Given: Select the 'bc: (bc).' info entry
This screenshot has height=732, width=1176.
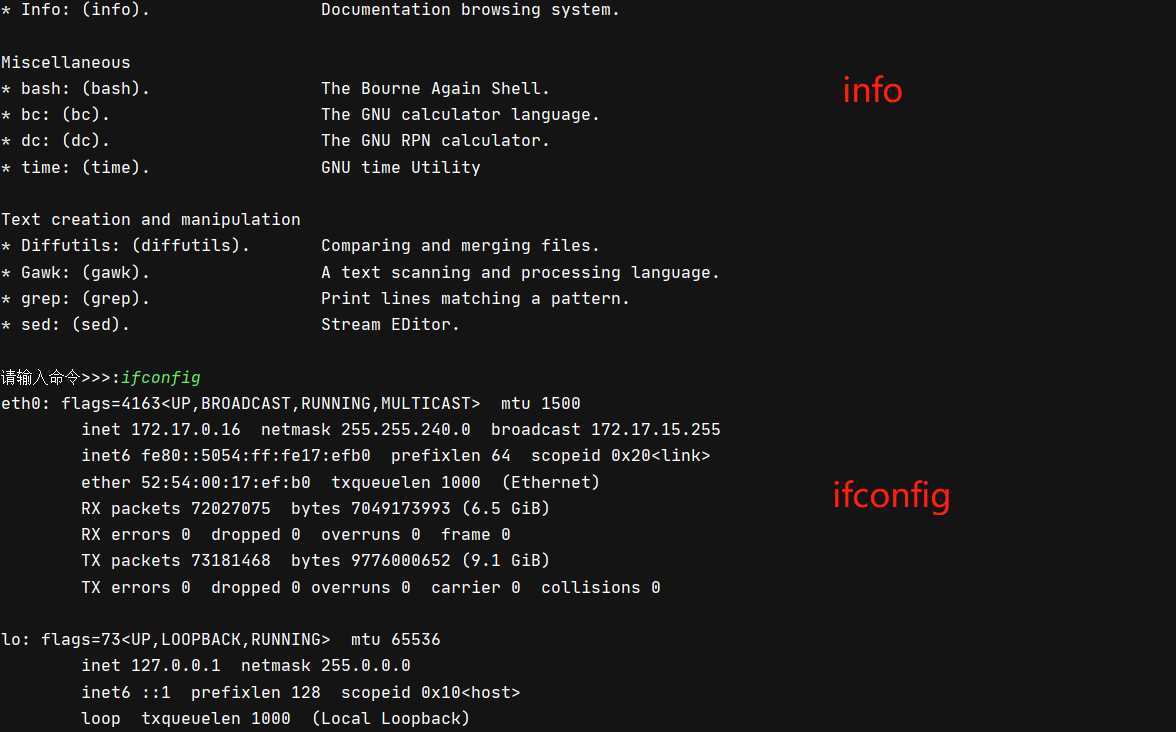Looking at the screenshot, I should pyautogui.click(x=65, y=115).
